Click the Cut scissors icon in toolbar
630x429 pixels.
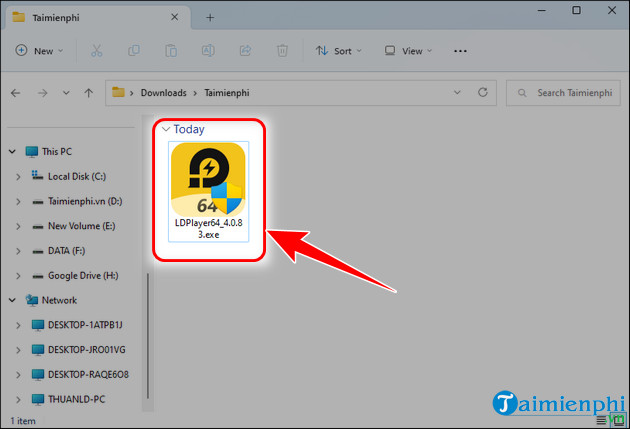point(96,50)
